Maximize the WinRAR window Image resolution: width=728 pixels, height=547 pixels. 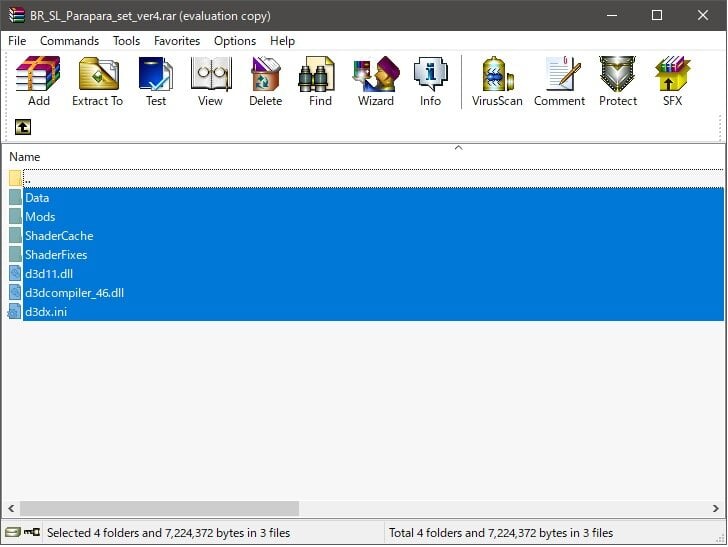click(x=657, y=15)
